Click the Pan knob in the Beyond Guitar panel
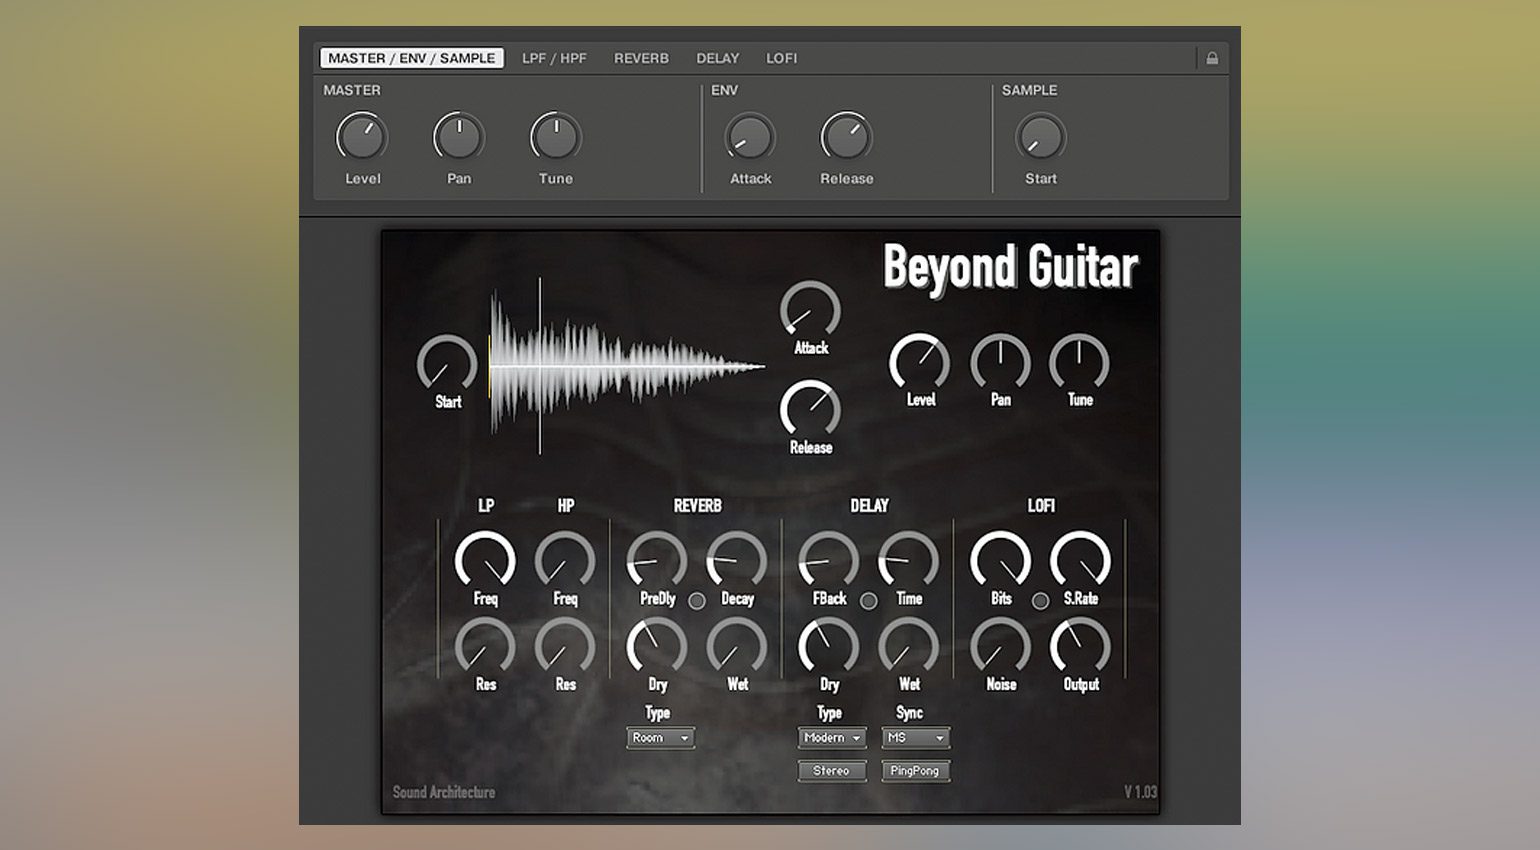Image resolution: width=1540 pixels, height=850 pixels. click(x=1000, y=362)
